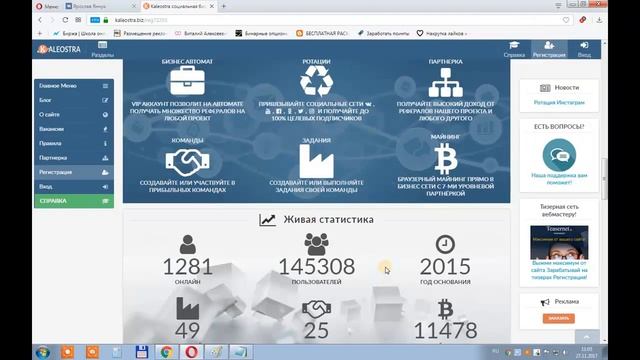This screenshot has width=640, height=360.
Task: Switch to the Kaleostra browser tab
Action: point(178,6)
